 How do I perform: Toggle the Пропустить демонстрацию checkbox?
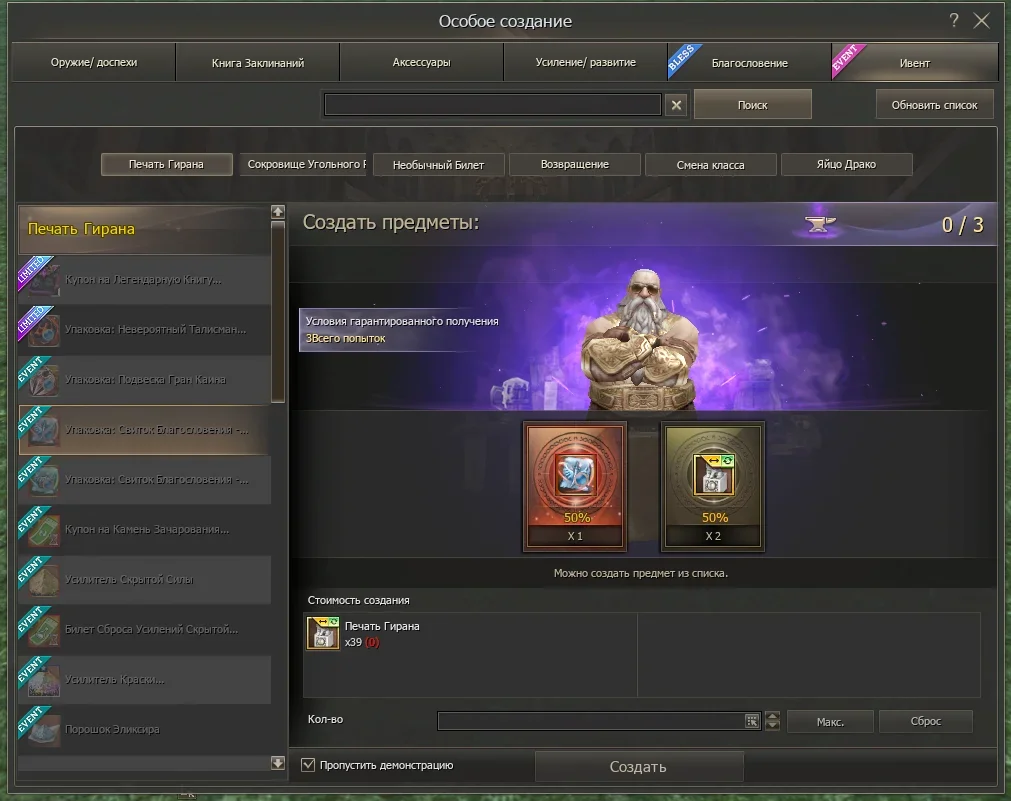308,765
